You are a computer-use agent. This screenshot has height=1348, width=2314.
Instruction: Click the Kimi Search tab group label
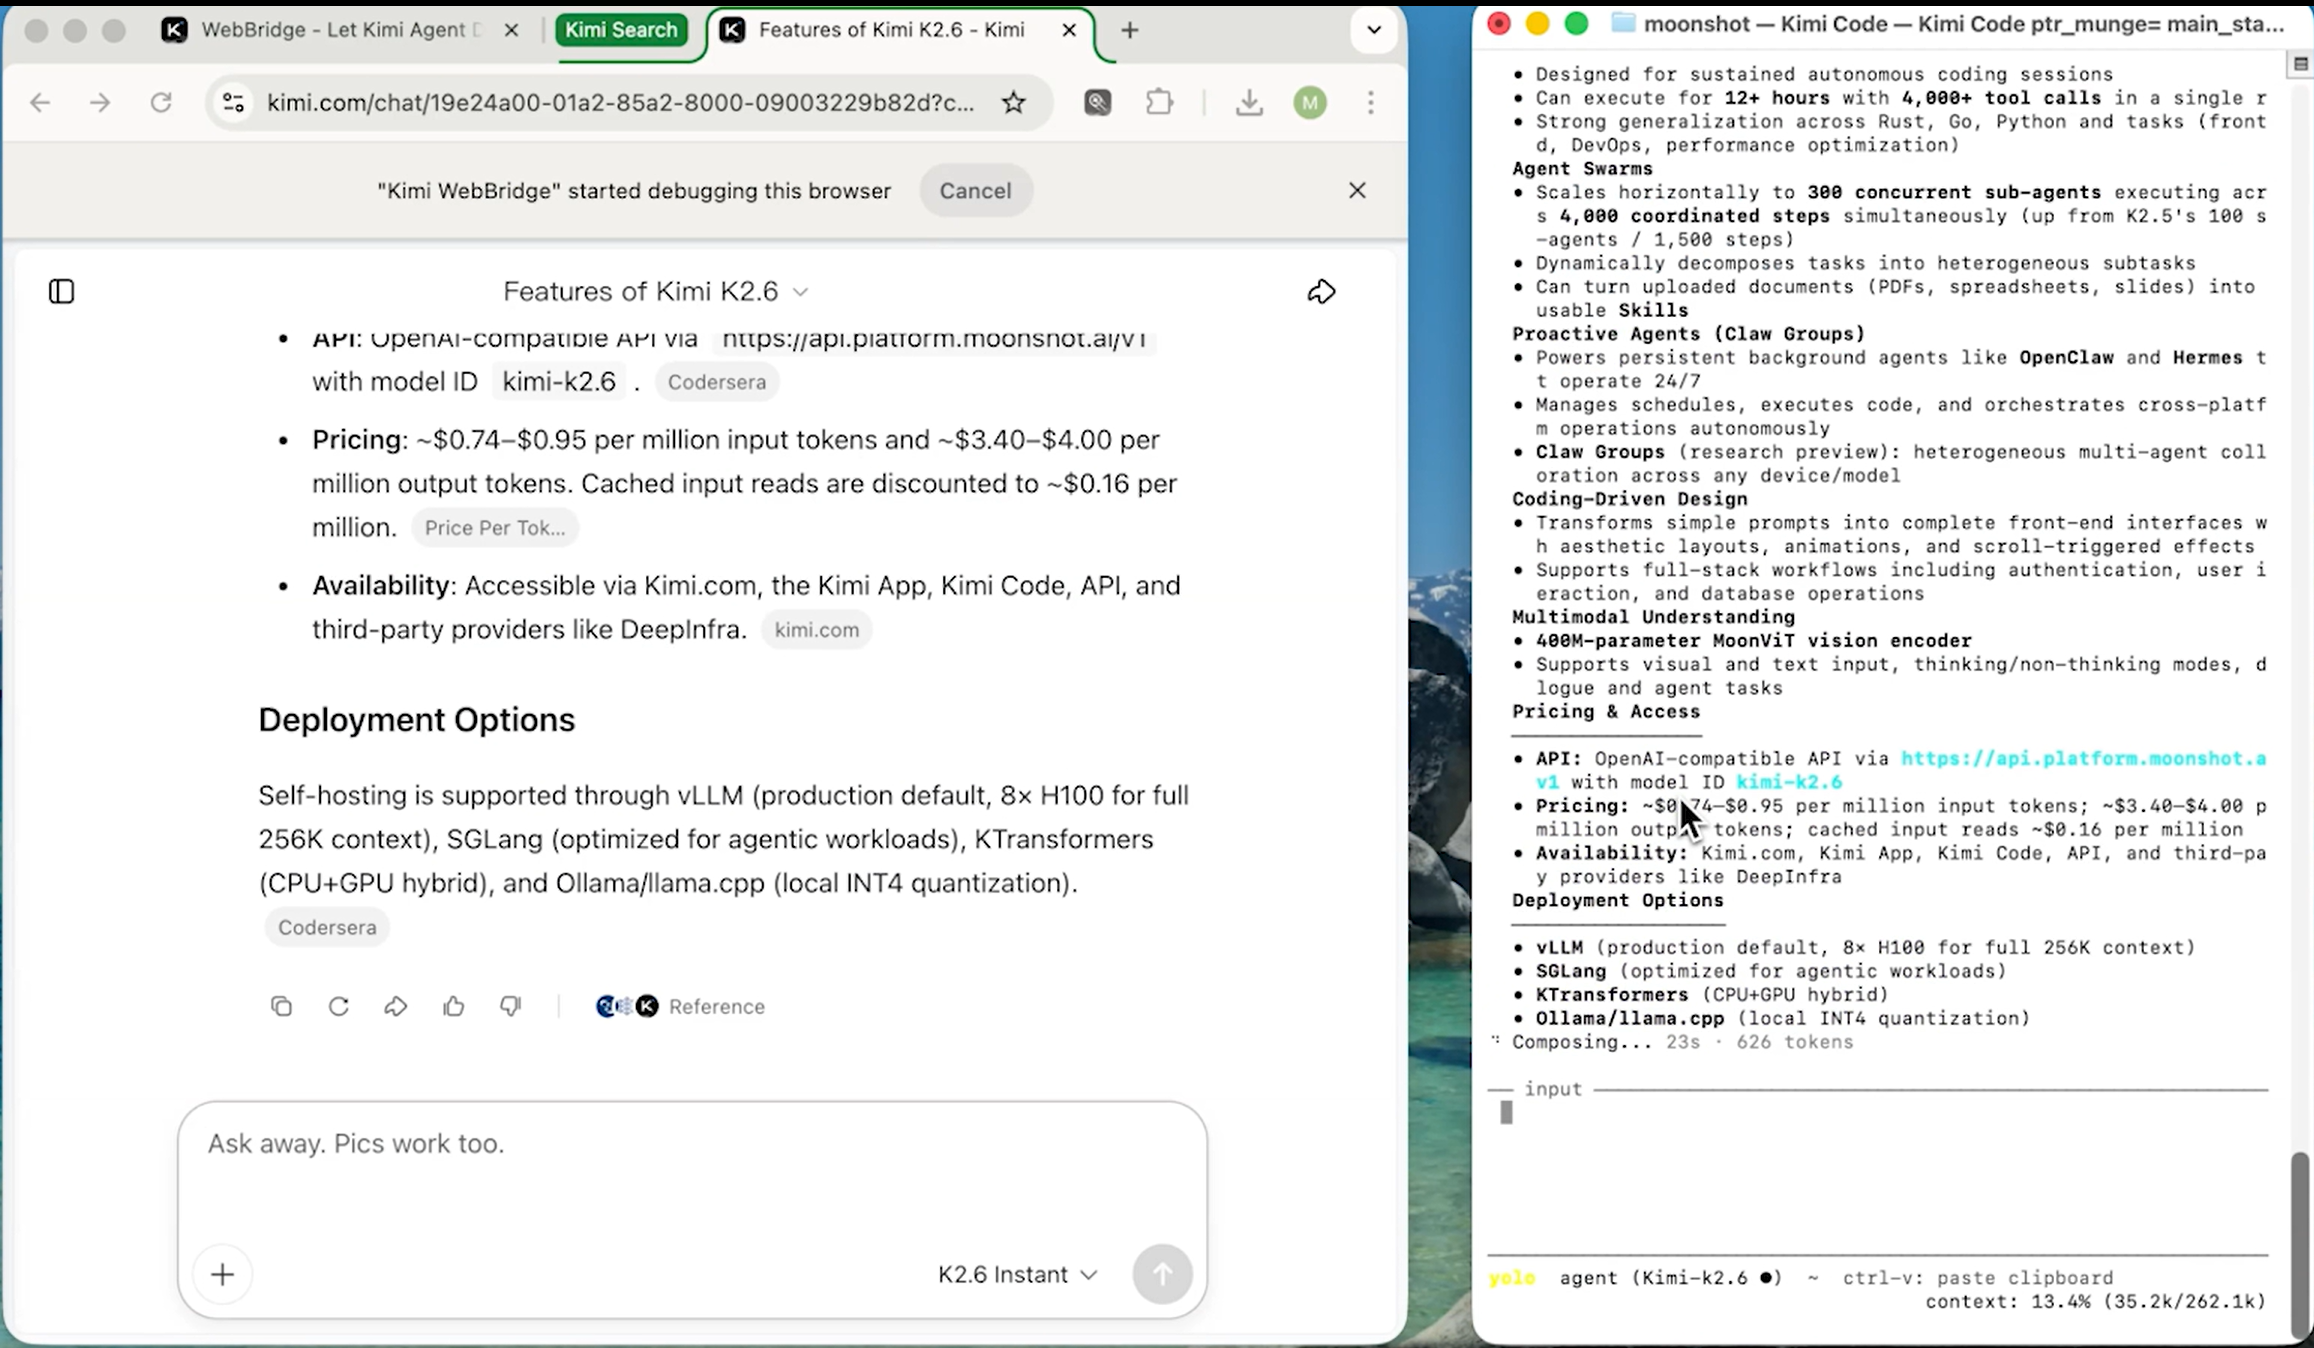621,30
